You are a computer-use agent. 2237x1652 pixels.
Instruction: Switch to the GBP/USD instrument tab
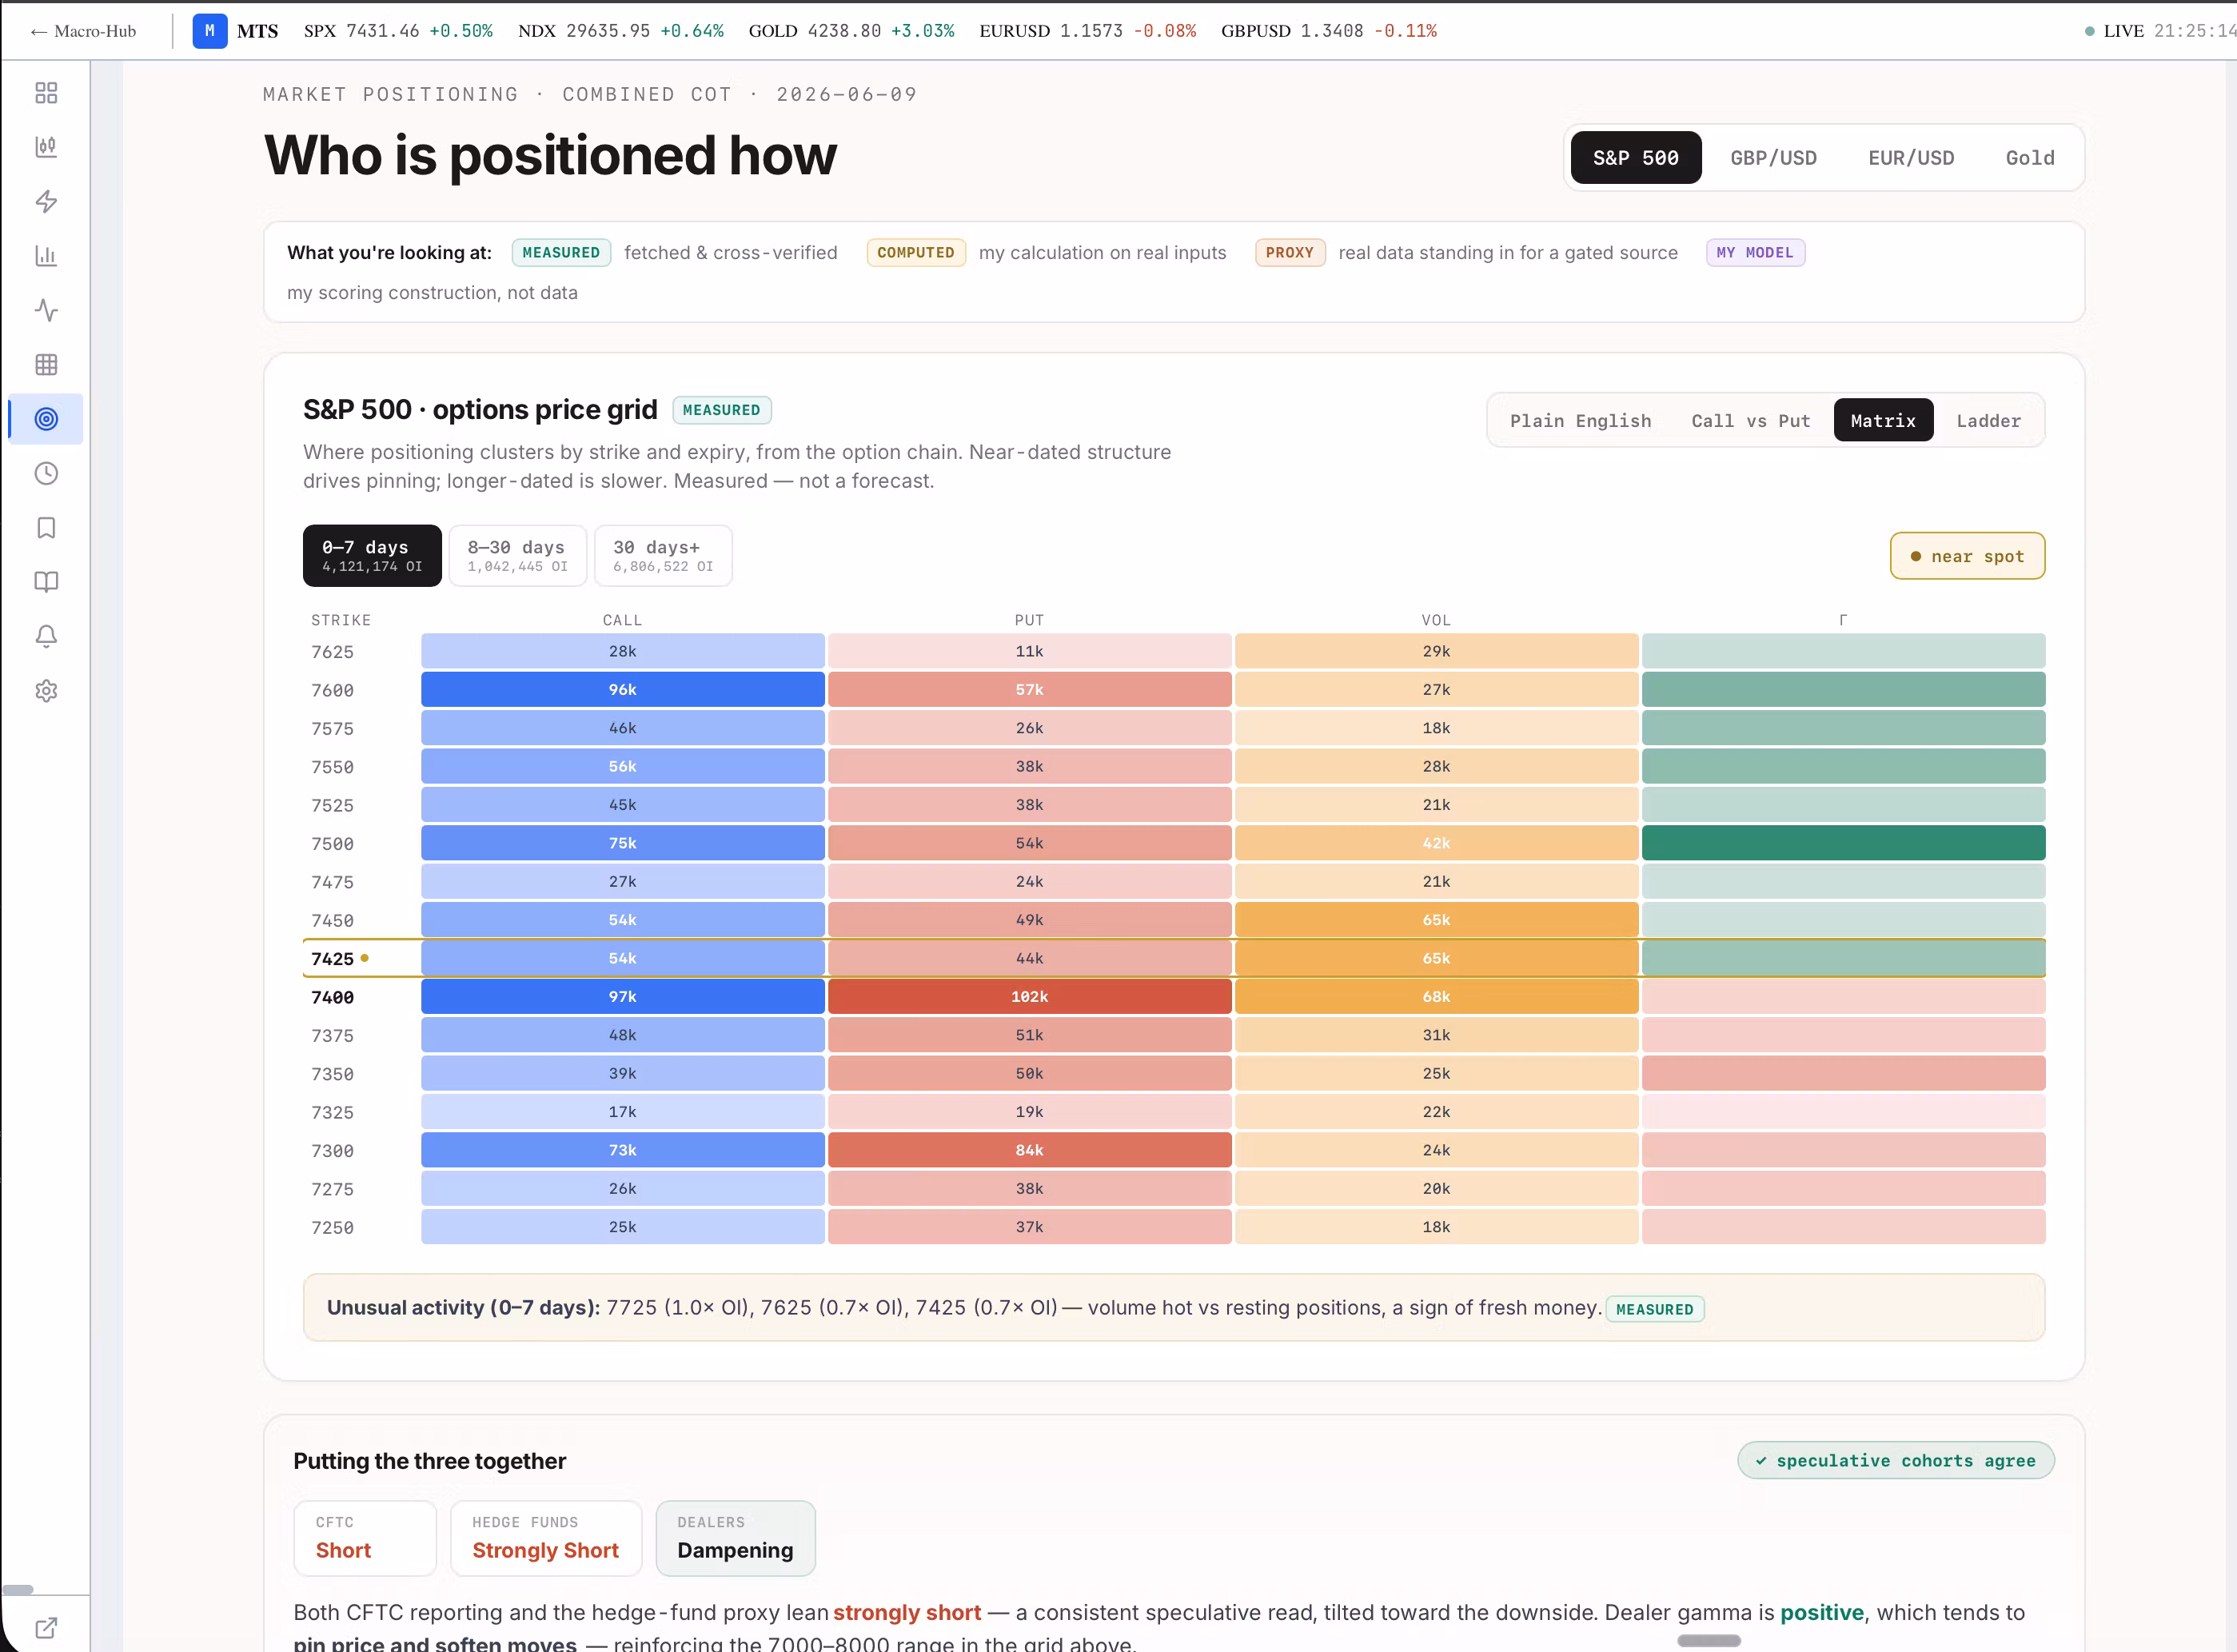click(x=1773, y=158)
